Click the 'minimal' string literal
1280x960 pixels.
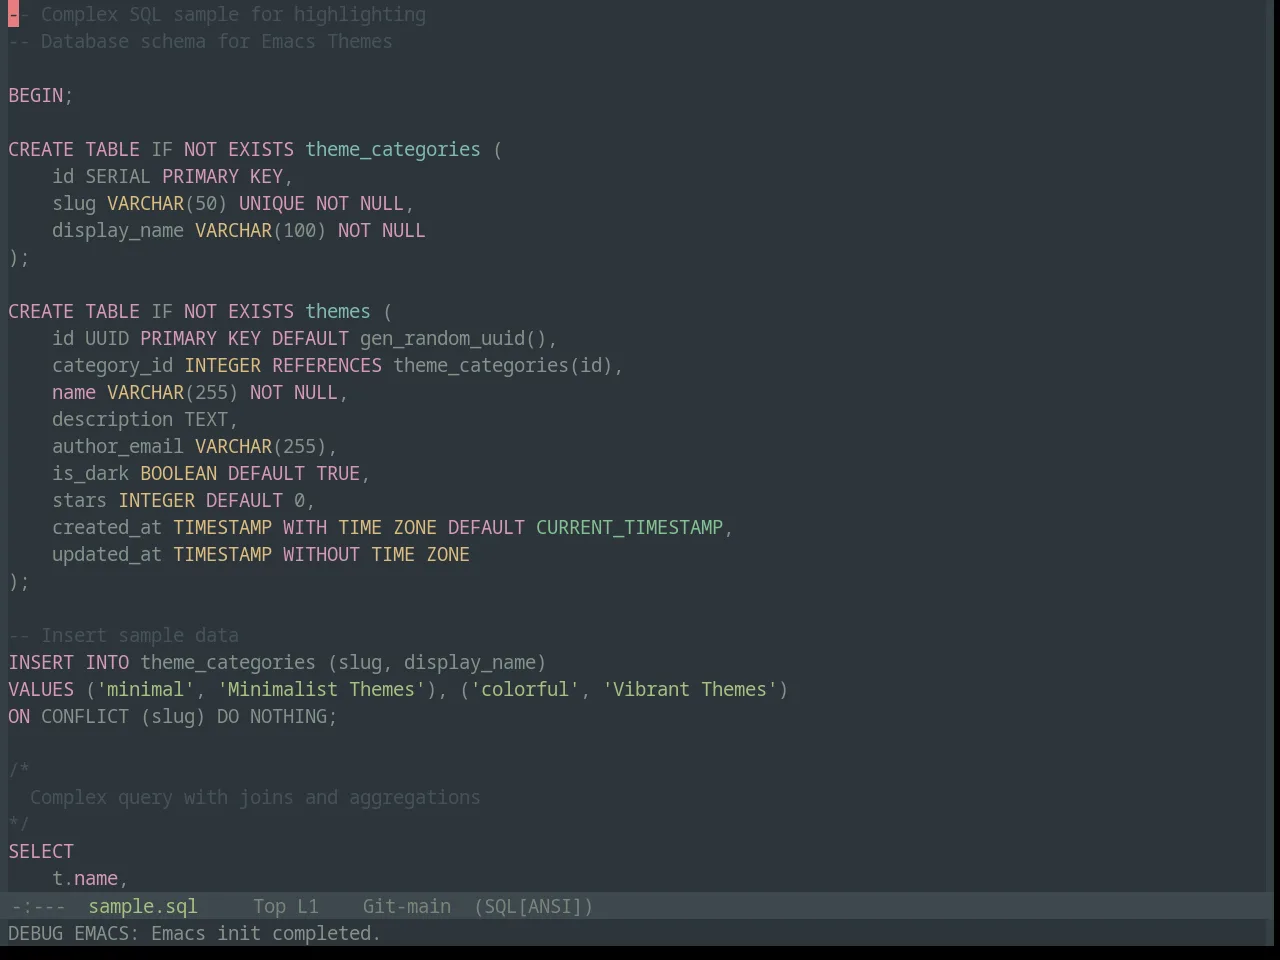coord(145,689)
